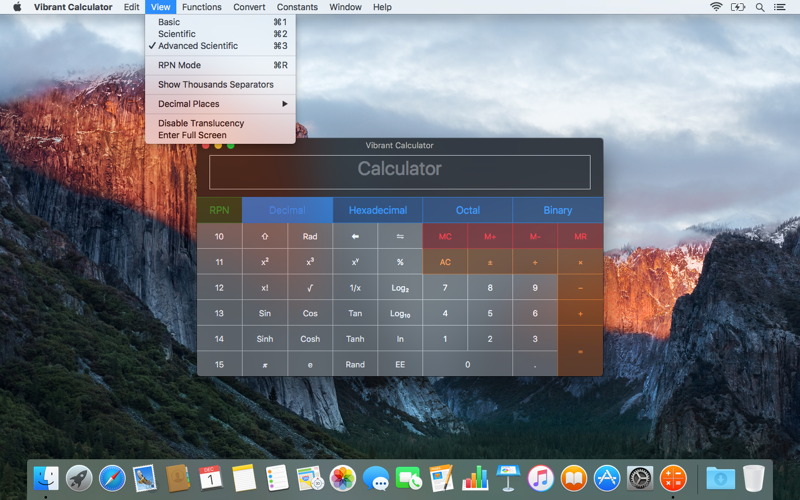The height and width of the screenshot is (500, 800).
Task: Click the Tanh function key
Action: point(355,339)
